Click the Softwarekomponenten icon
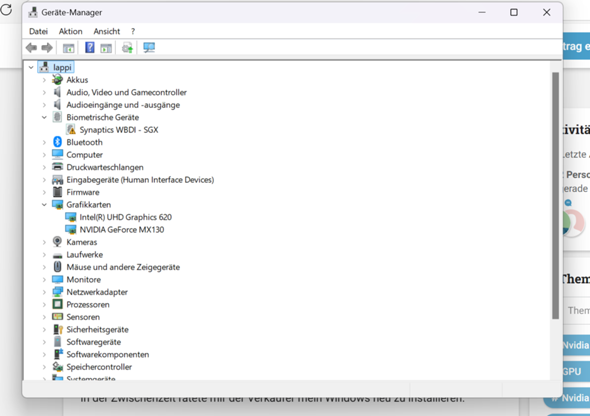The height and width of the screenshot is (416, 590). pos(58,354)
